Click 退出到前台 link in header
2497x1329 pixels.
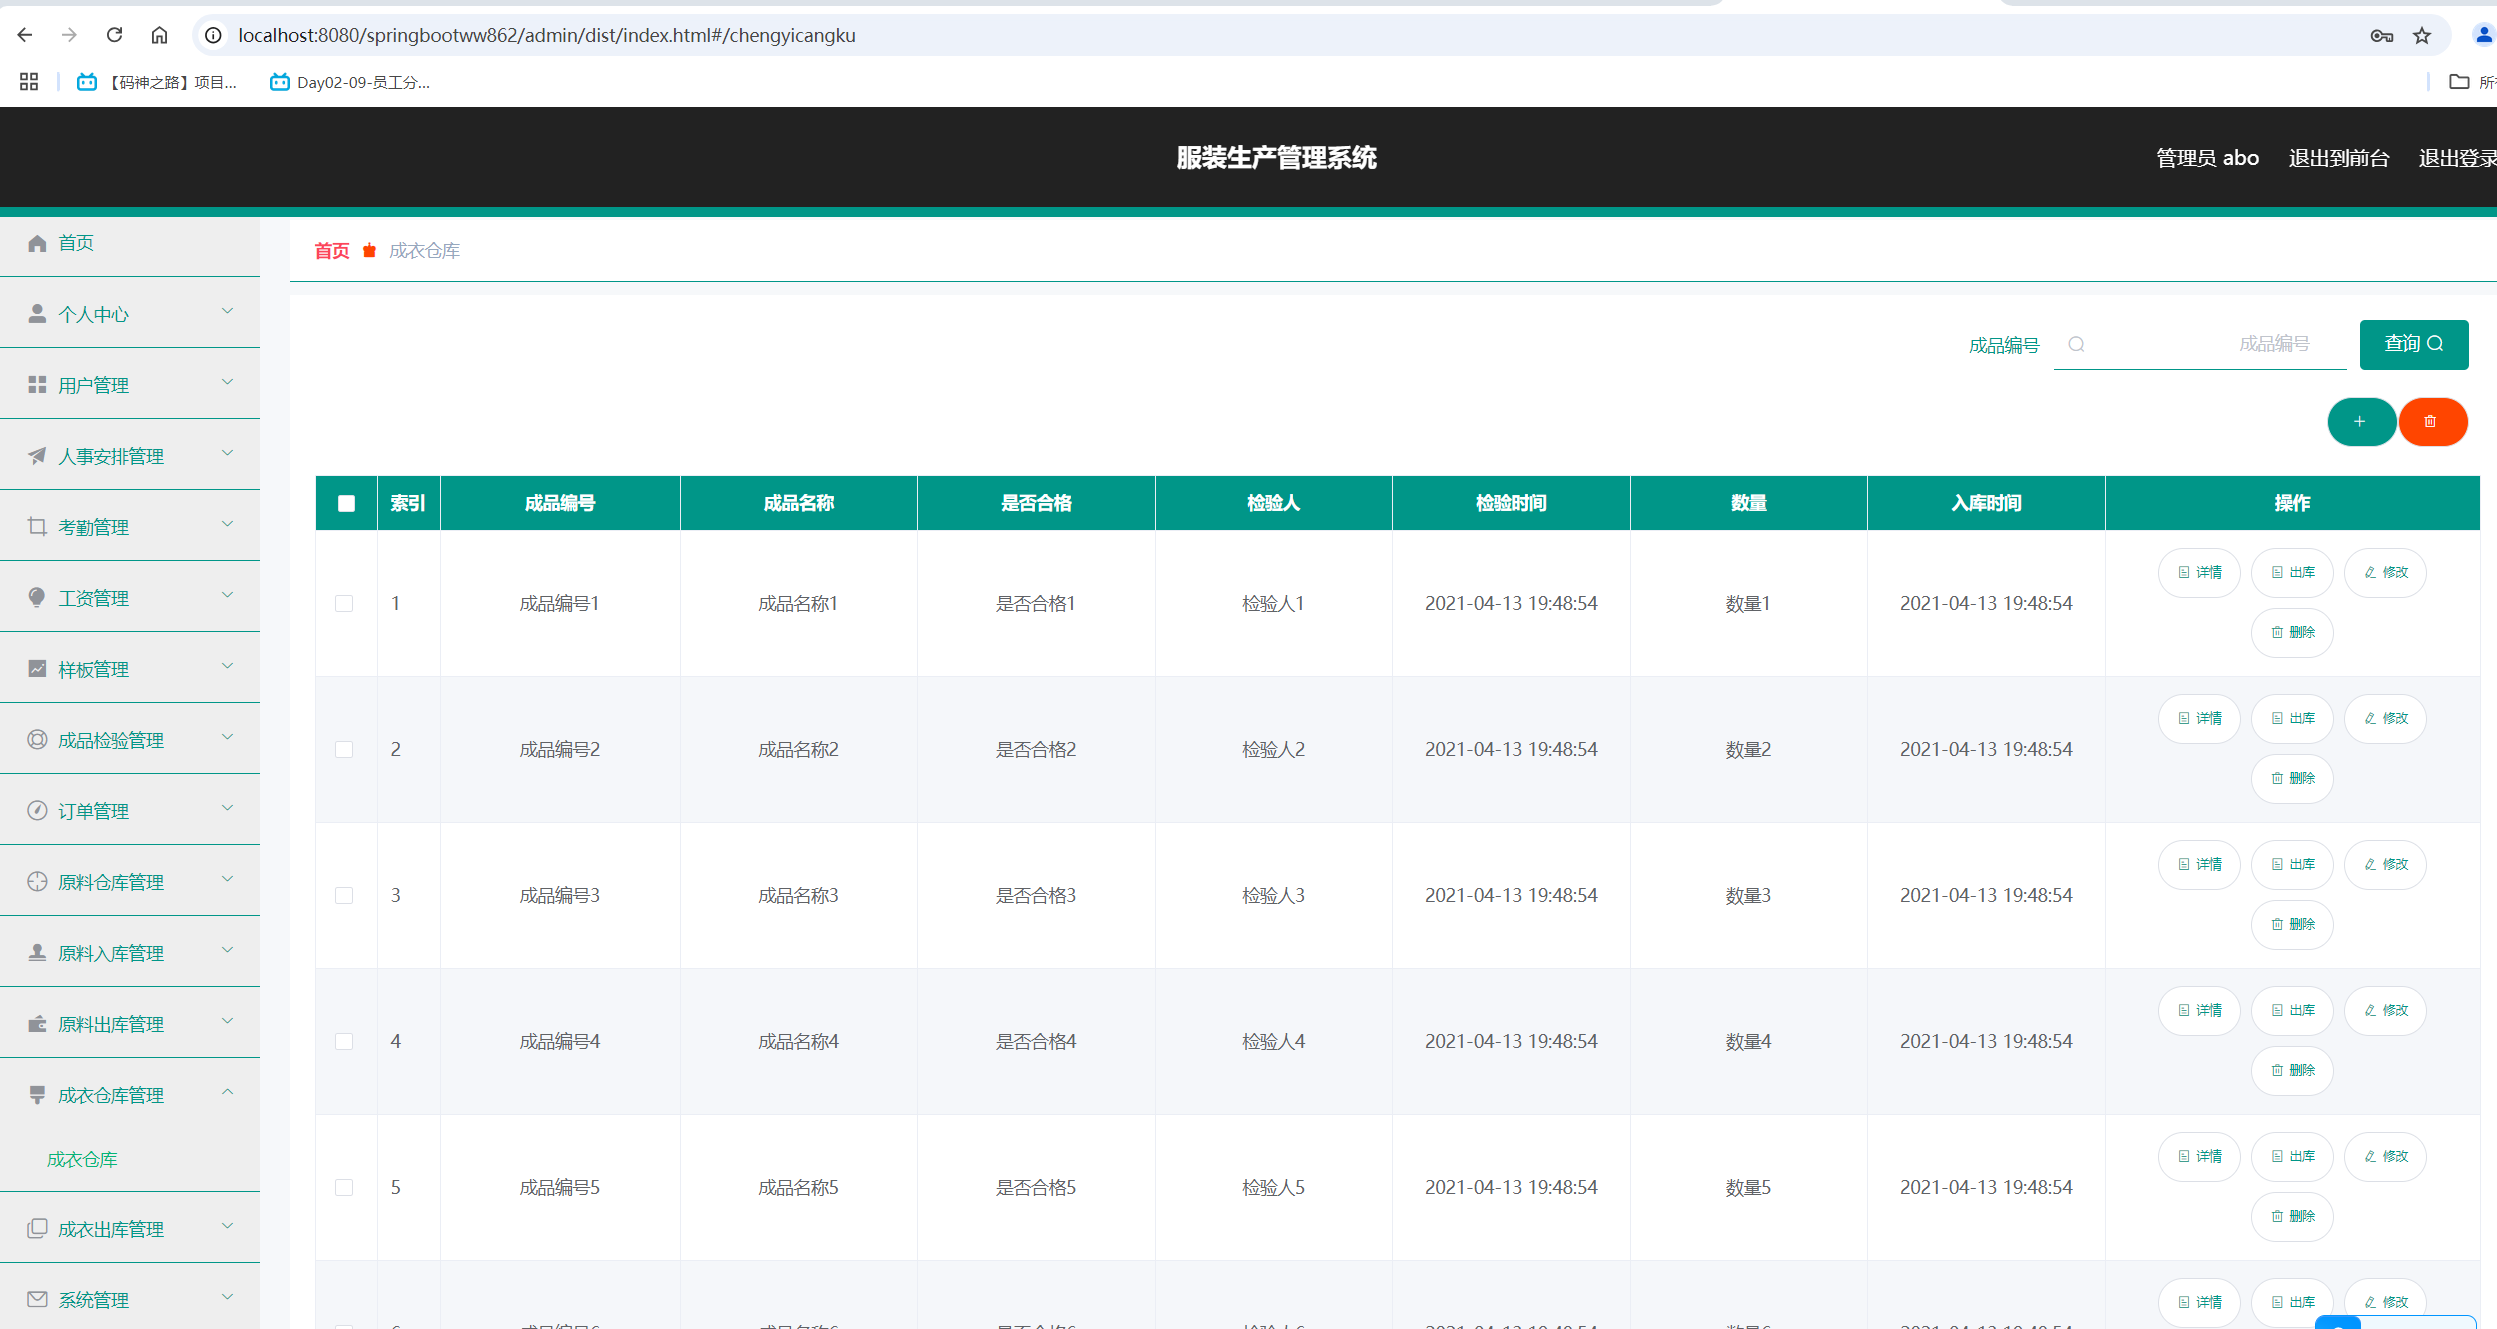pos(2338,158)
